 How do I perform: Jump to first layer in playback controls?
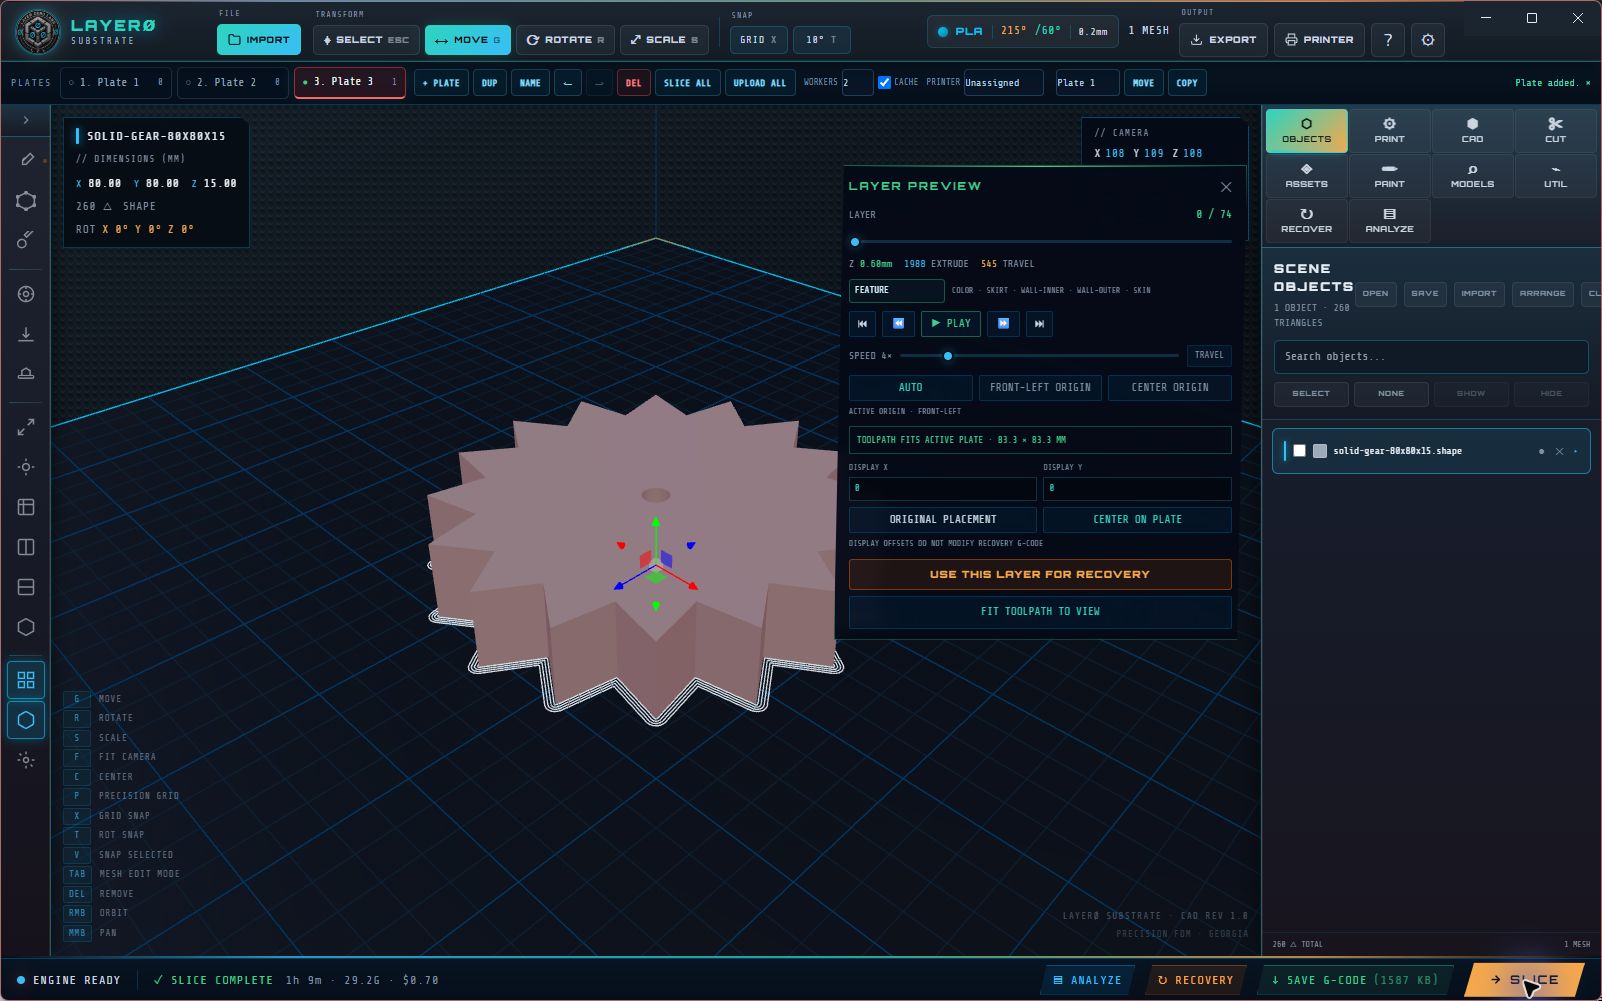click(x=862, y=324)
